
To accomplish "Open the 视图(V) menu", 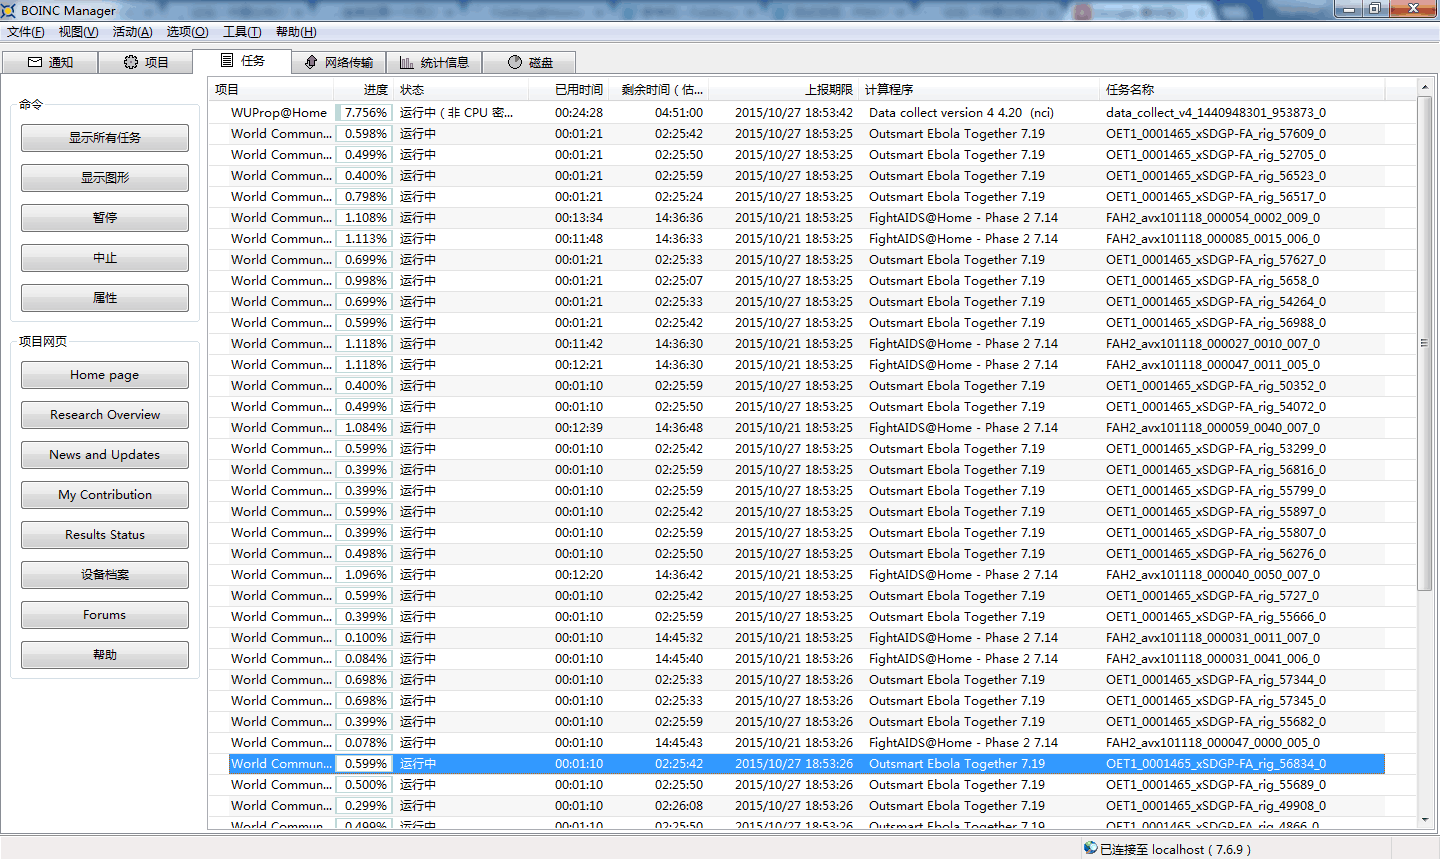I will pyautogui.click(x=78, y=32).
